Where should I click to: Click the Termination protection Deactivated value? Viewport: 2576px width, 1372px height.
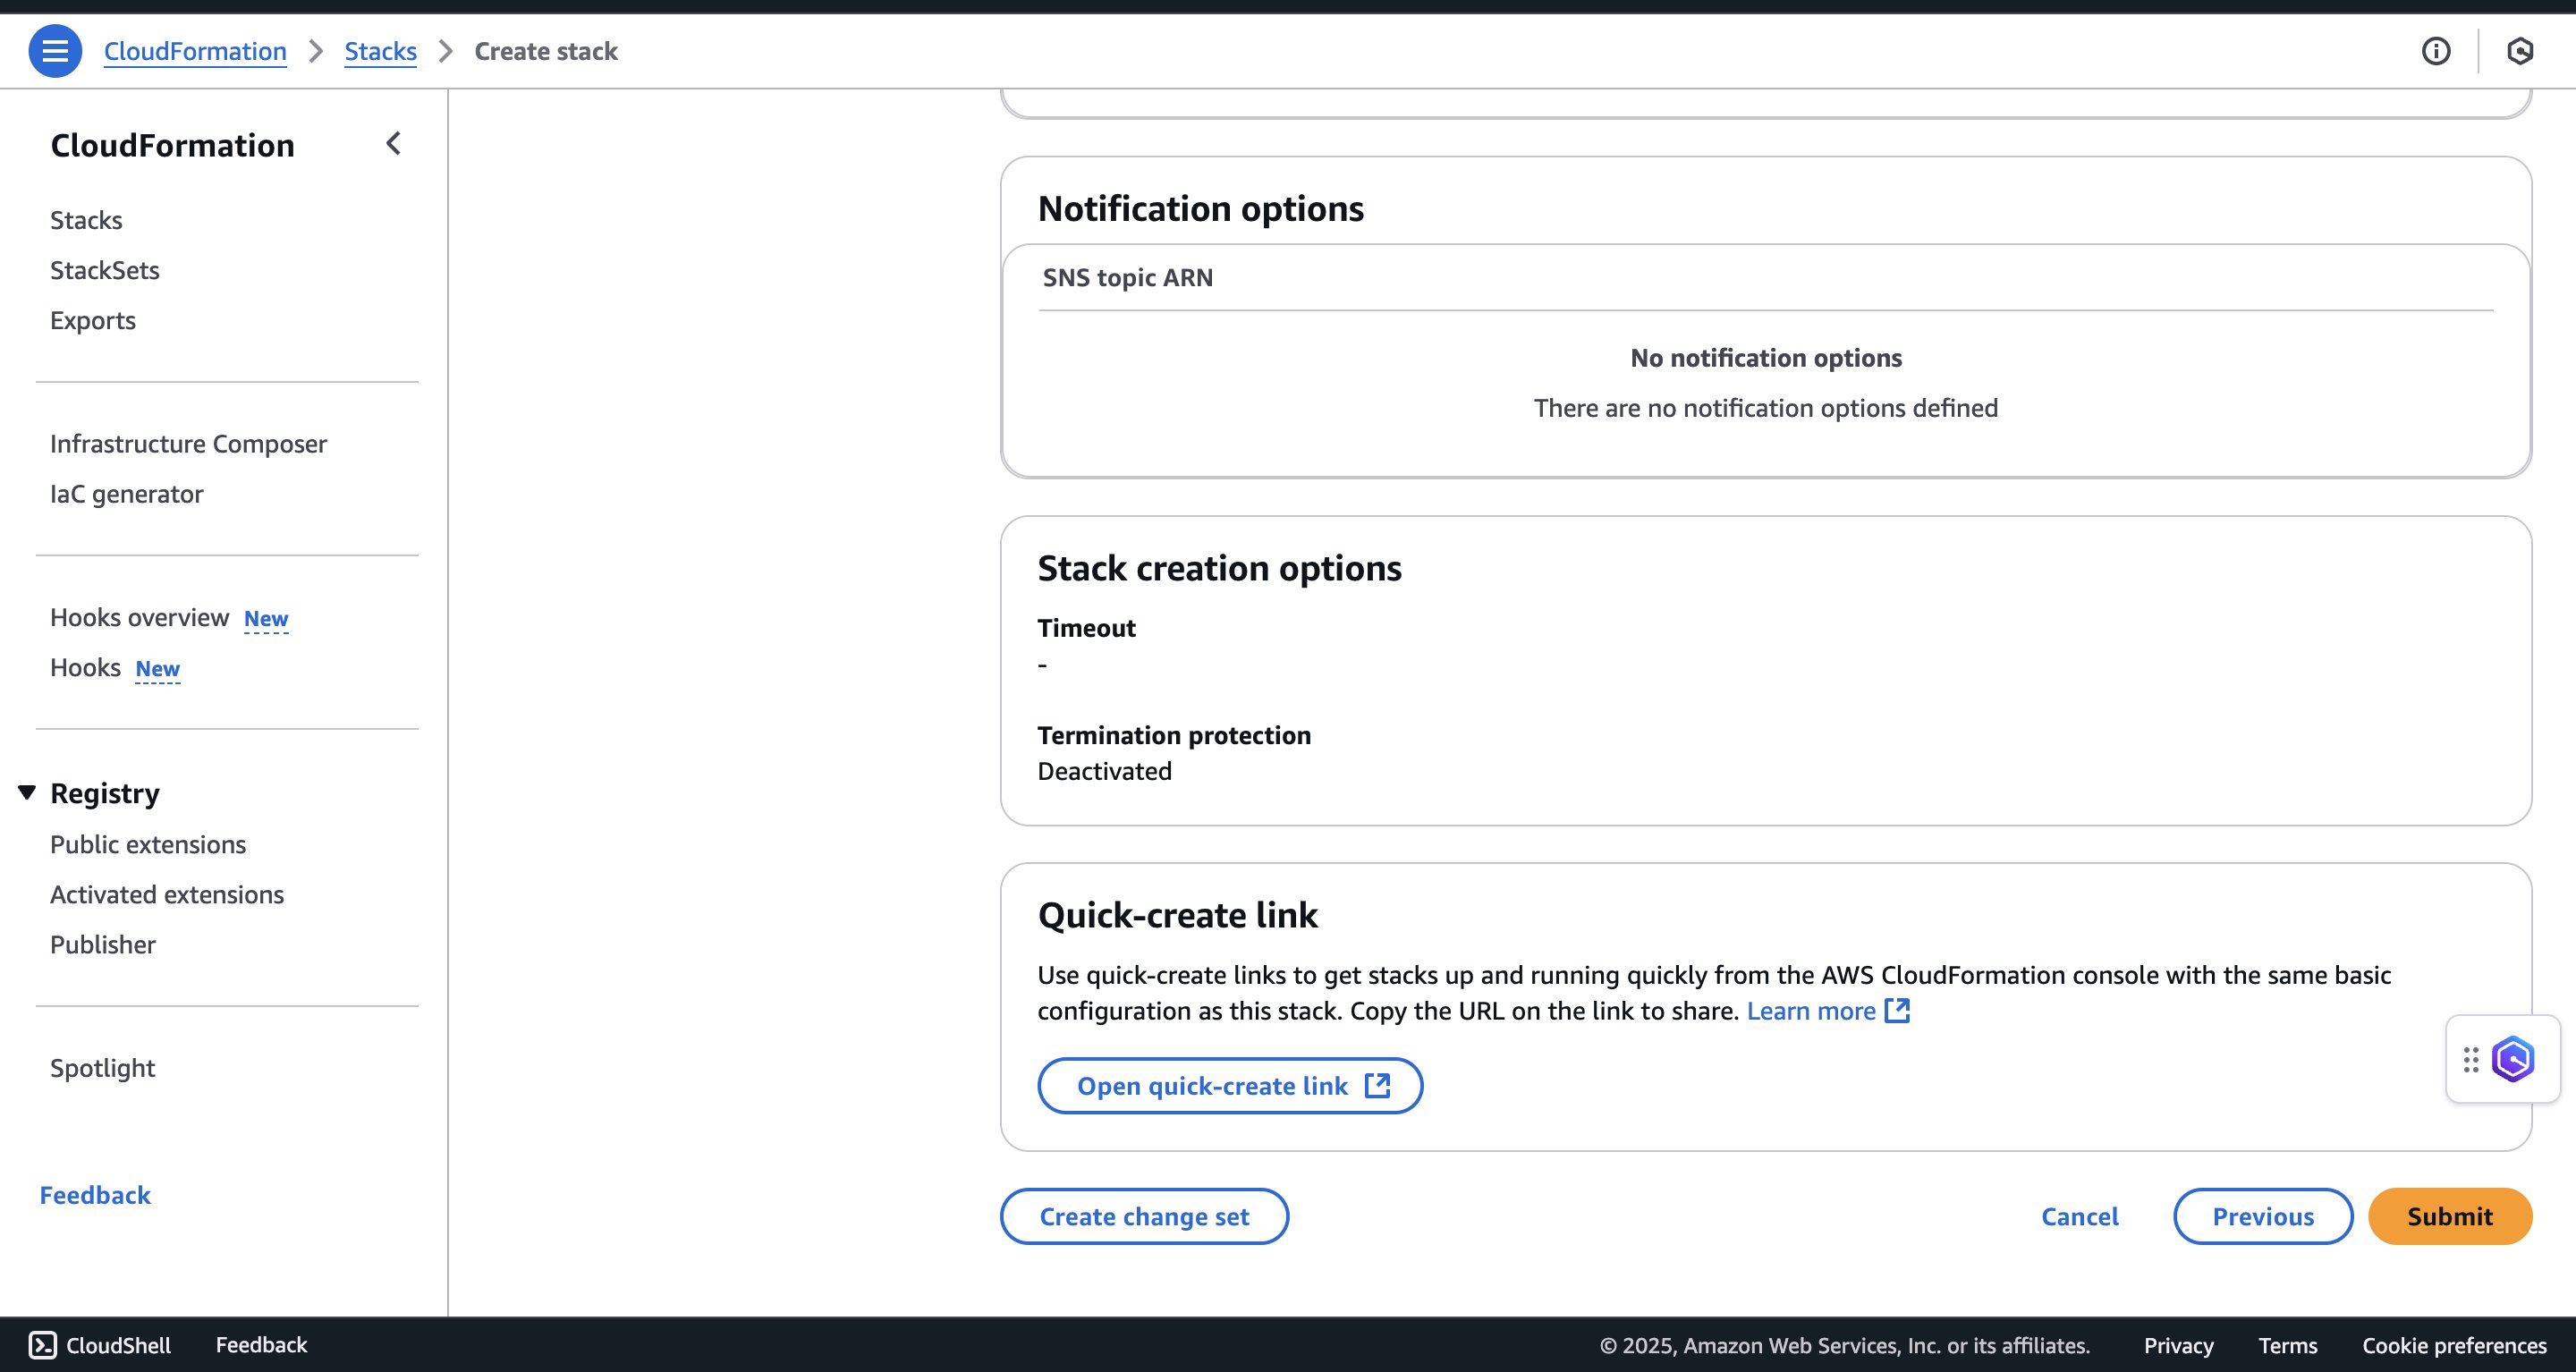pyautogui.click(x=1104, y=771)
